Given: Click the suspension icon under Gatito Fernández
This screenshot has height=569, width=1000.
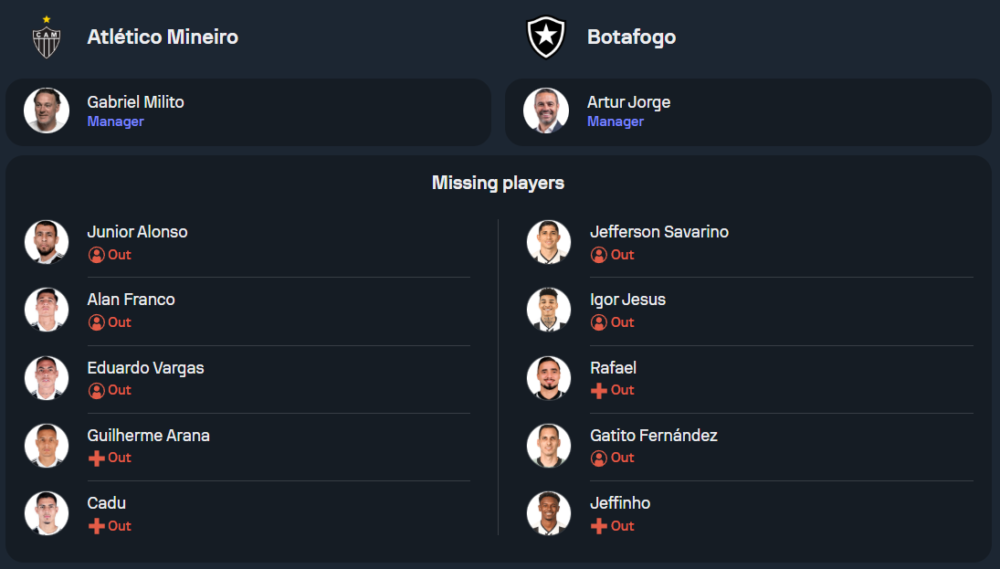Looking at the screenshot, I should point(599,458).
